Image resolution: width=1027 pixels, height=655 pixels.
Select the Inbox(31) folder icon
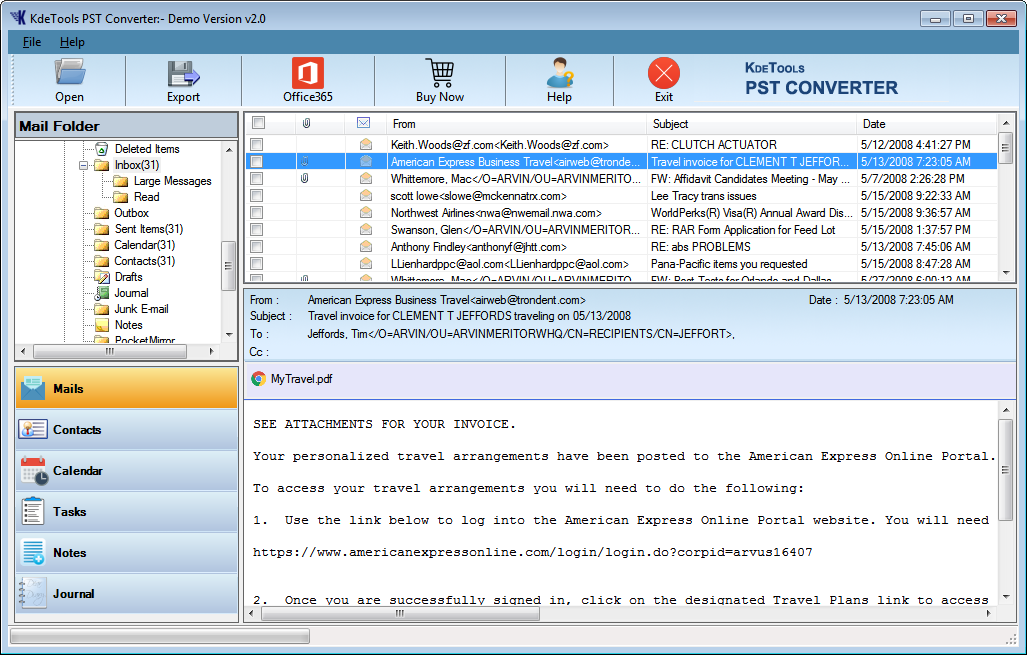click(102, 165)
